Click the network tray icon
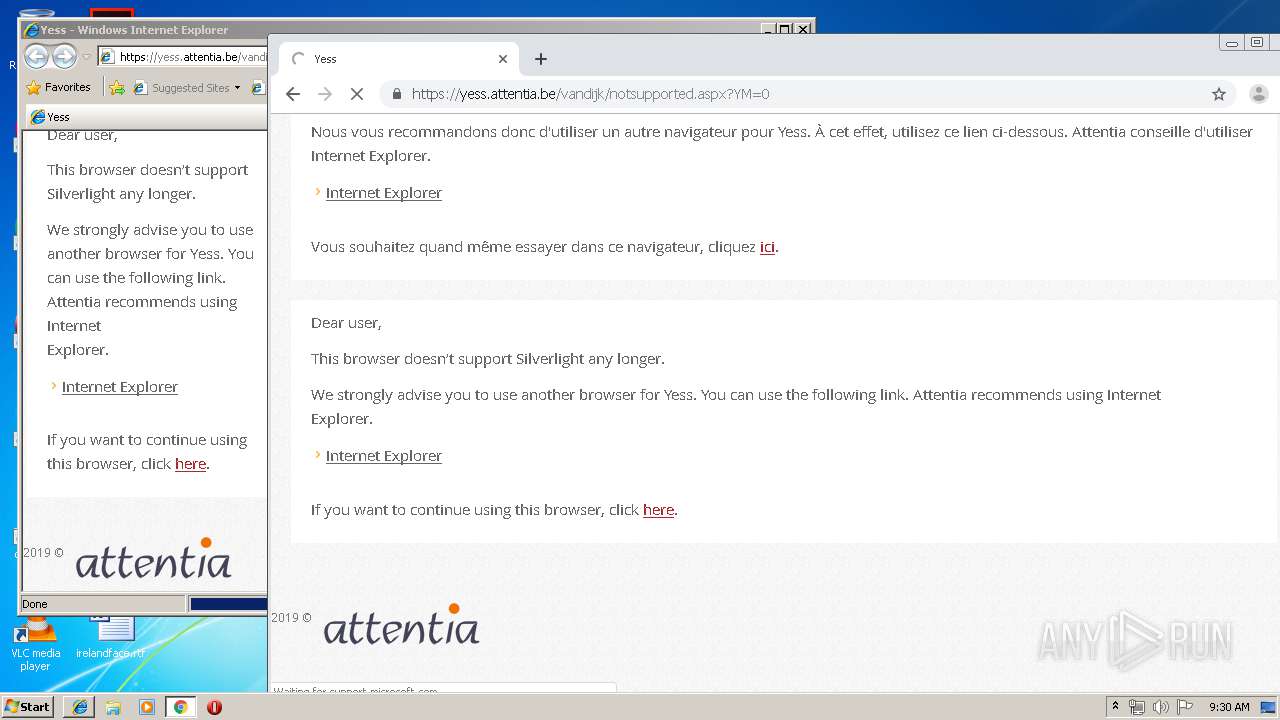Screen dimensions: 1280x720 point(1137,707)
